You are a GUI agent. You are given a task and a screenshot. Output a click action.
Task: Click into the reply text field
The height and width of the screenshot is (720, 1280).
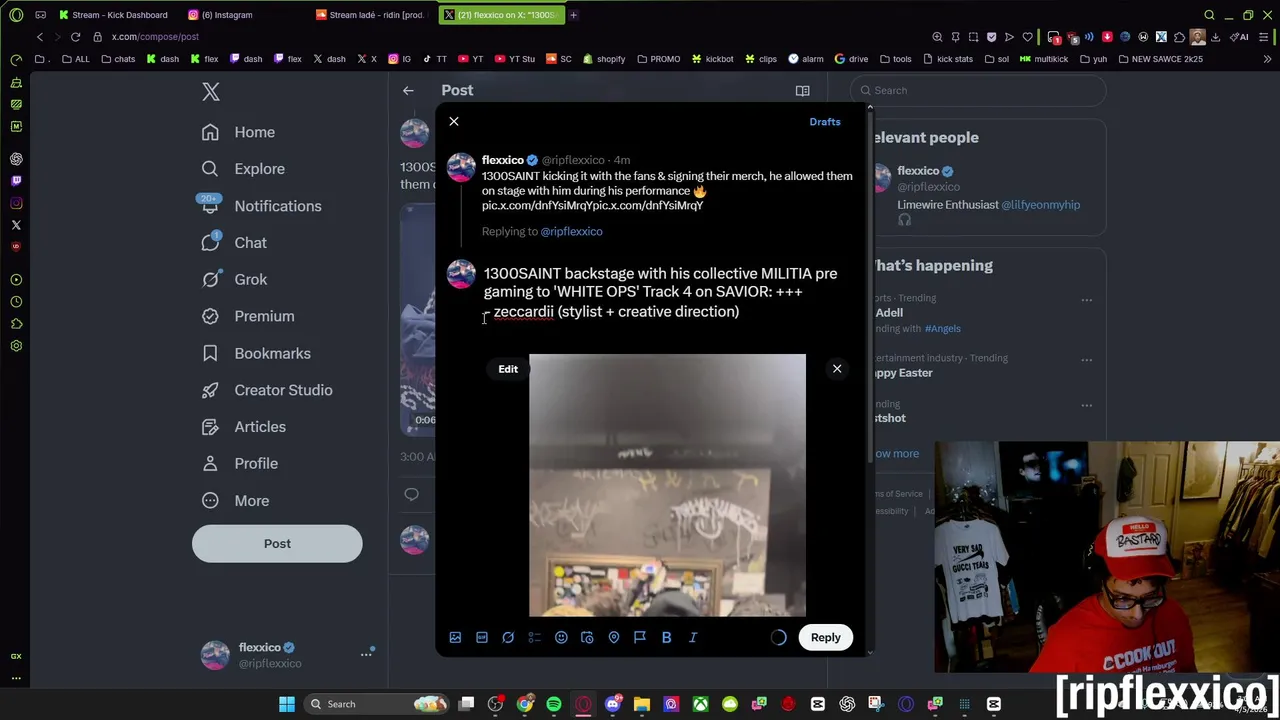pyautogui.click(x=661, y=292)
